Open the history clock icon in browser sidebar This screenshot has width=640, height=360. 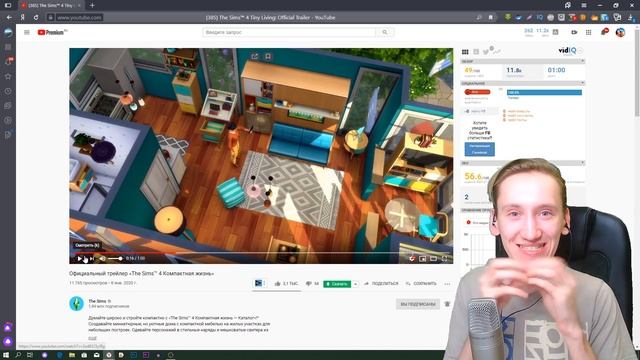pos(8,91)
